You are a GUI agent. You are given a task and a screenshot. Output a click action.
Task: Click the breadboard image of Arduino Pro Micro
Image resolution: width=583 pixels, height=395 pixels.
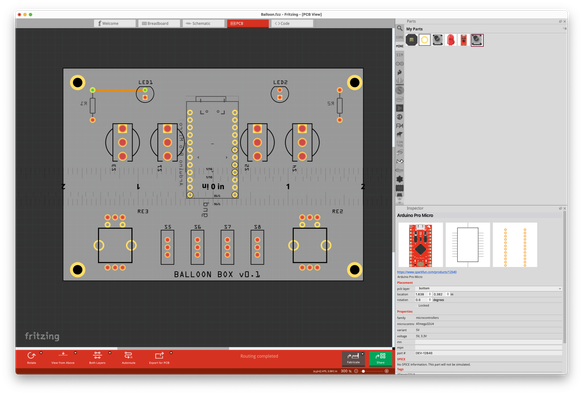coord(420,245)
